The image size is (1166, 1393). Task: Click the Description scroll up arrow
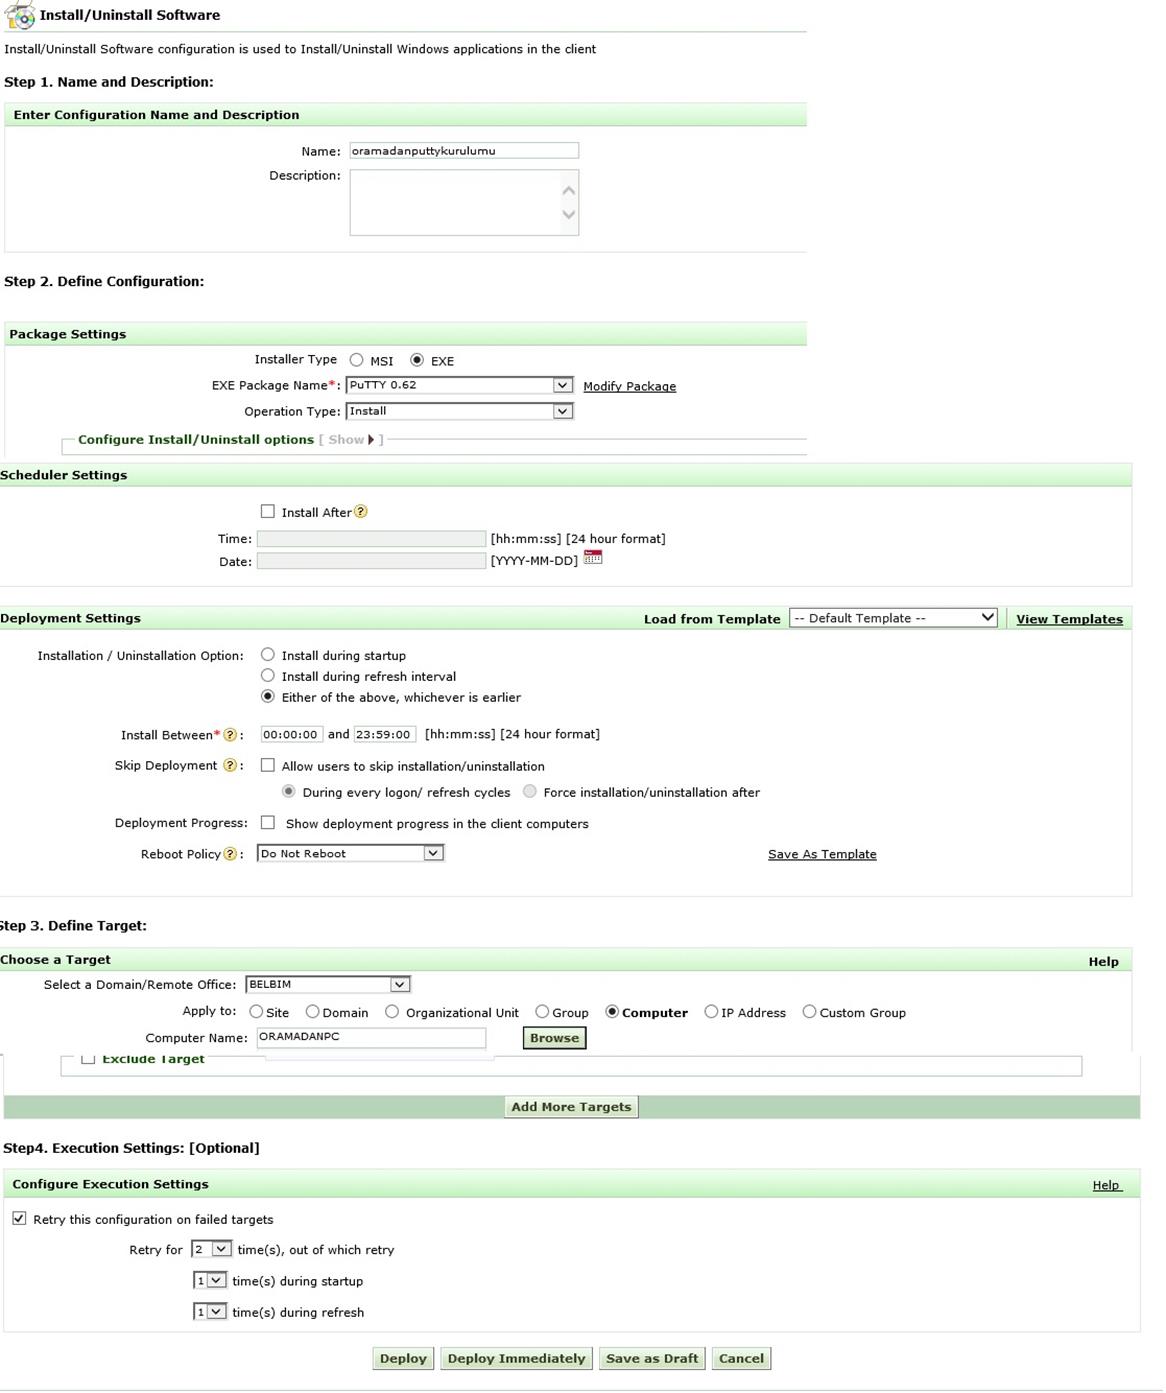[x=568, y=190]
